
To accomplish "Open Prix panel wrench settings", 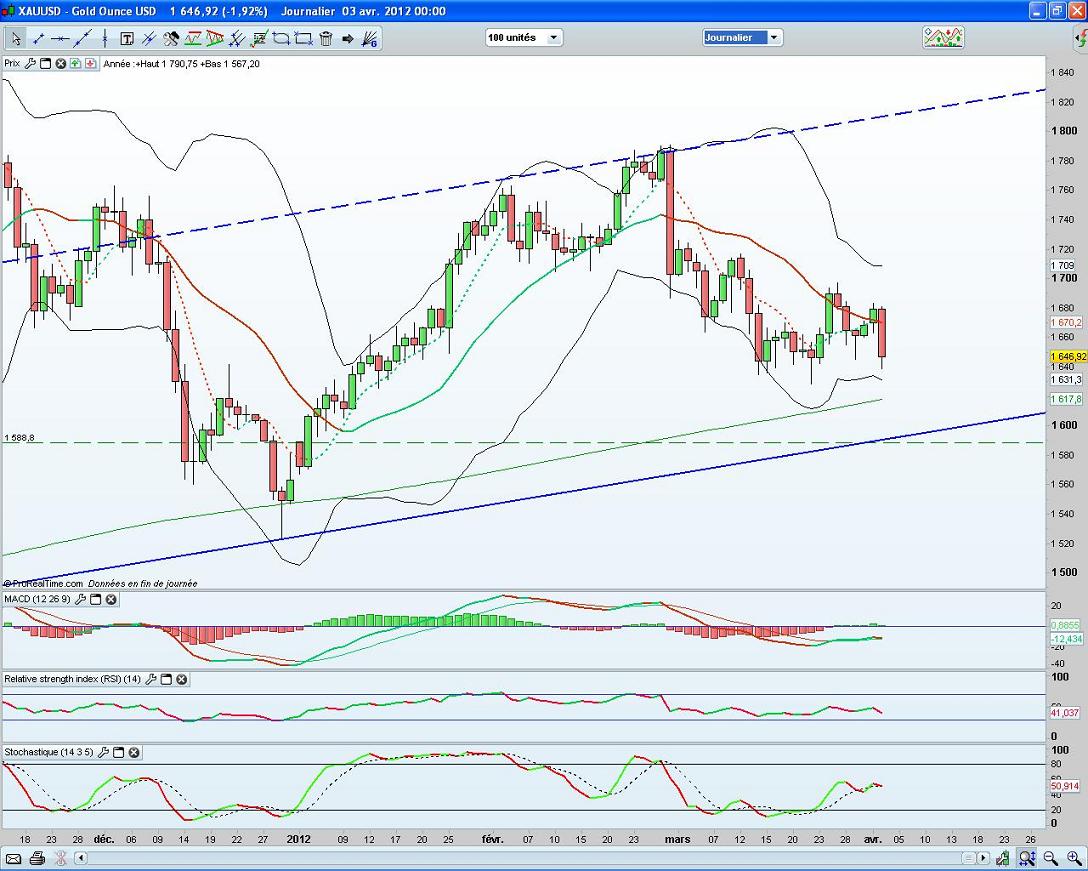I will 31,63.
